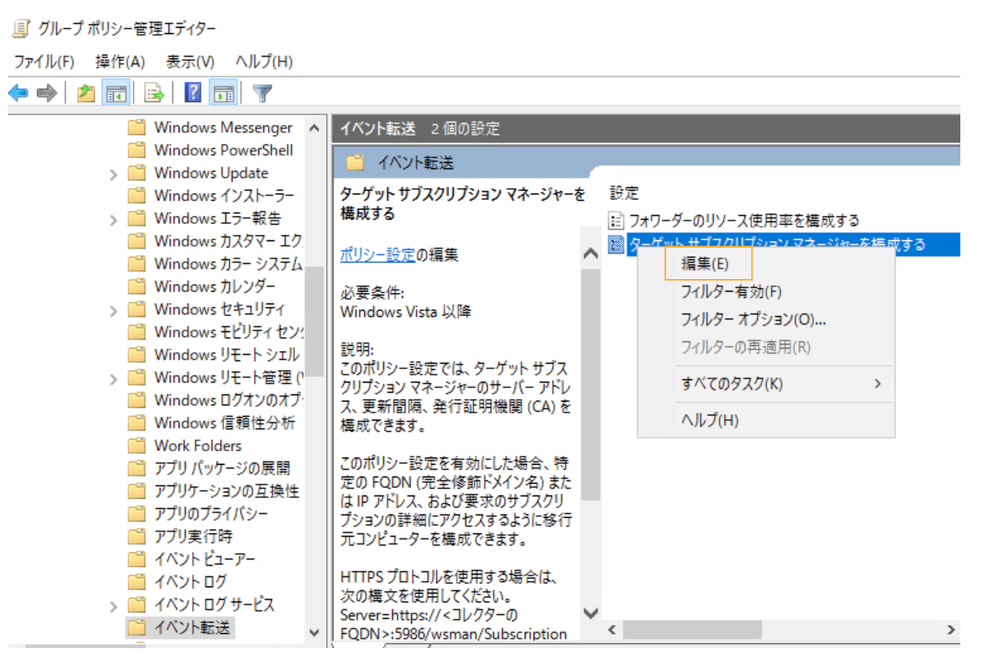This screenshot has width=999, height=656.
Task: Click the ポリシー設定 link
Action: [377, 254]
